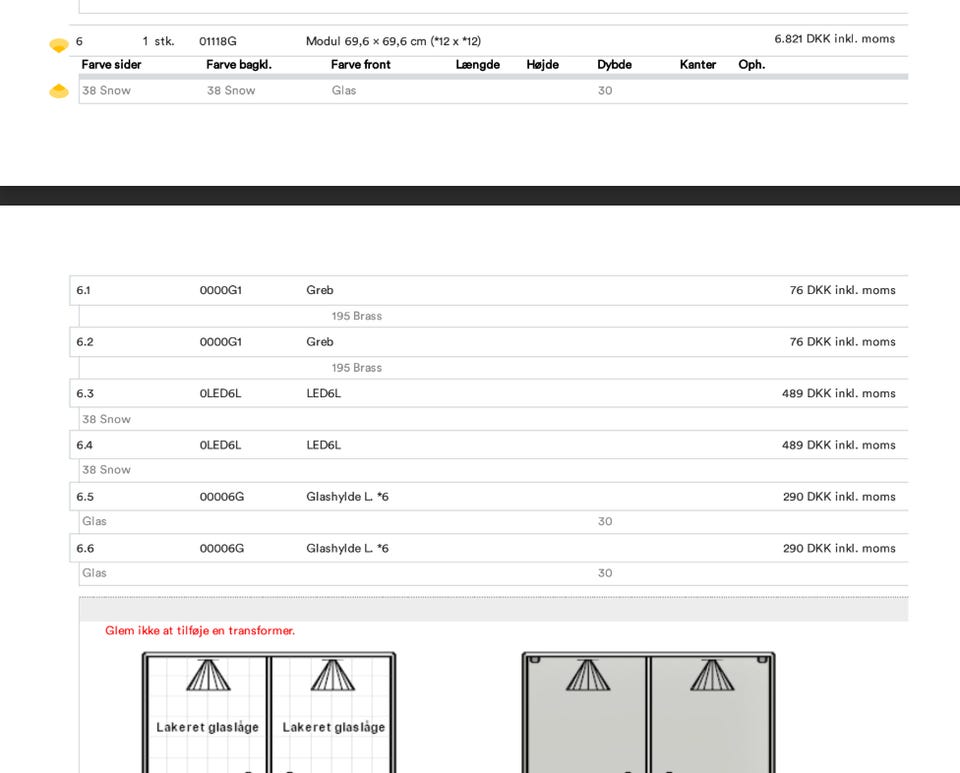
Task: Select 489 DKK price in row 6.4
Action: 839,445
